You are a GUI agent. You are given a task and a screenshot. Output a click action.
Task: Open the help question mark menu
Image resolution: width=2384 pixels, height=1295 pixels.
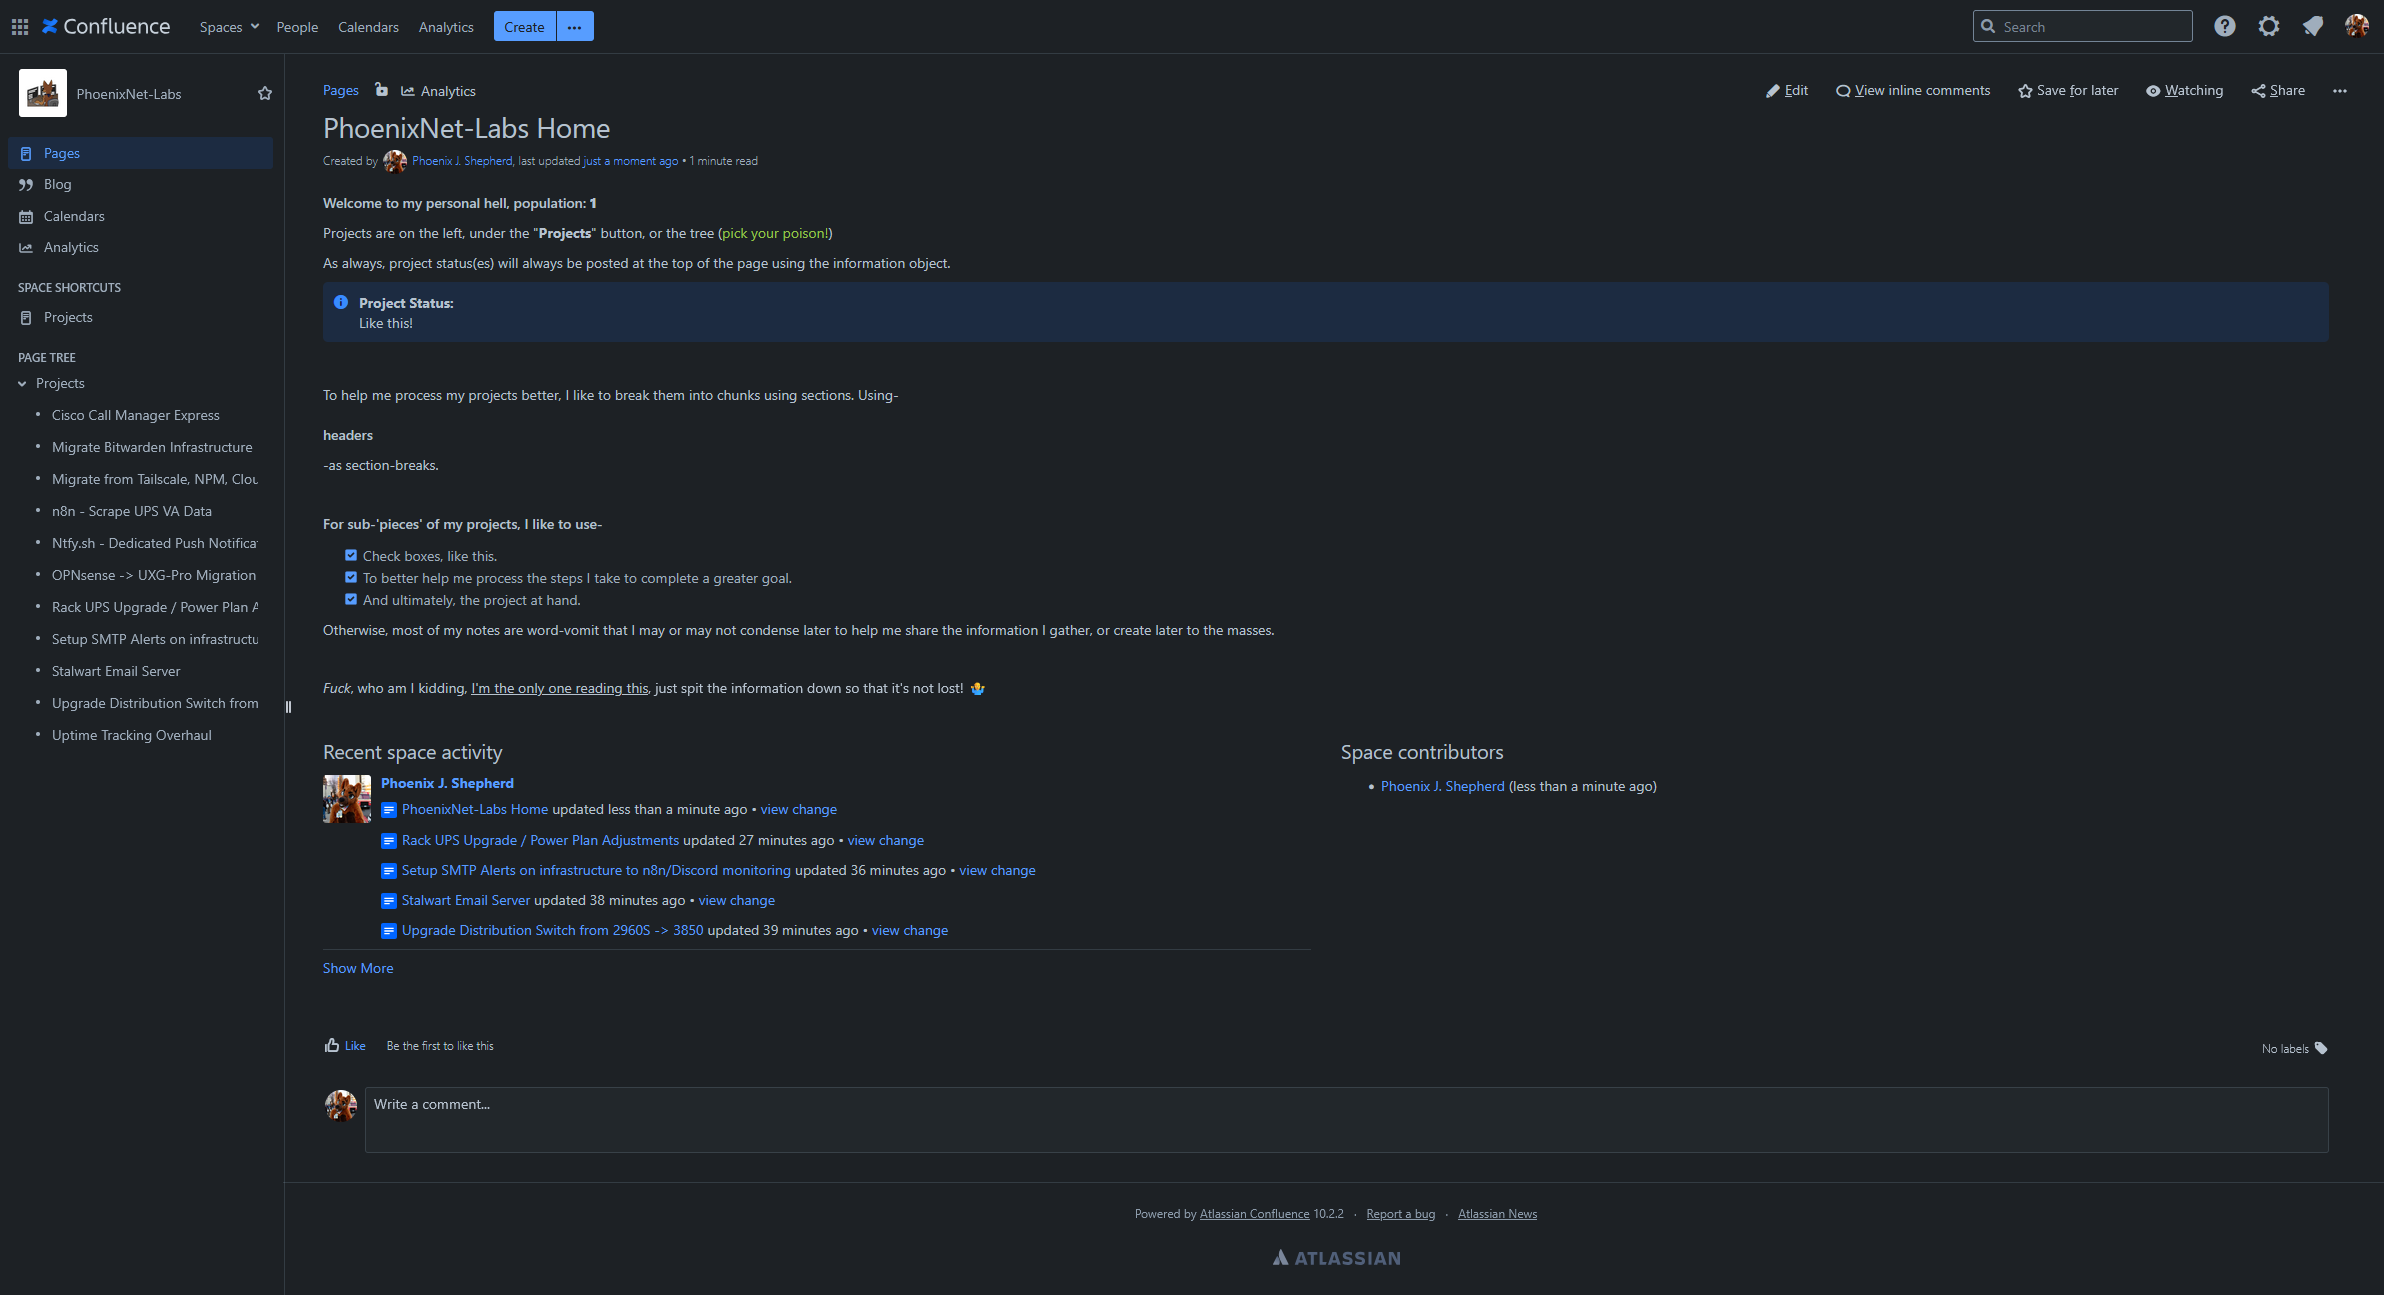tap(2224, 27)
